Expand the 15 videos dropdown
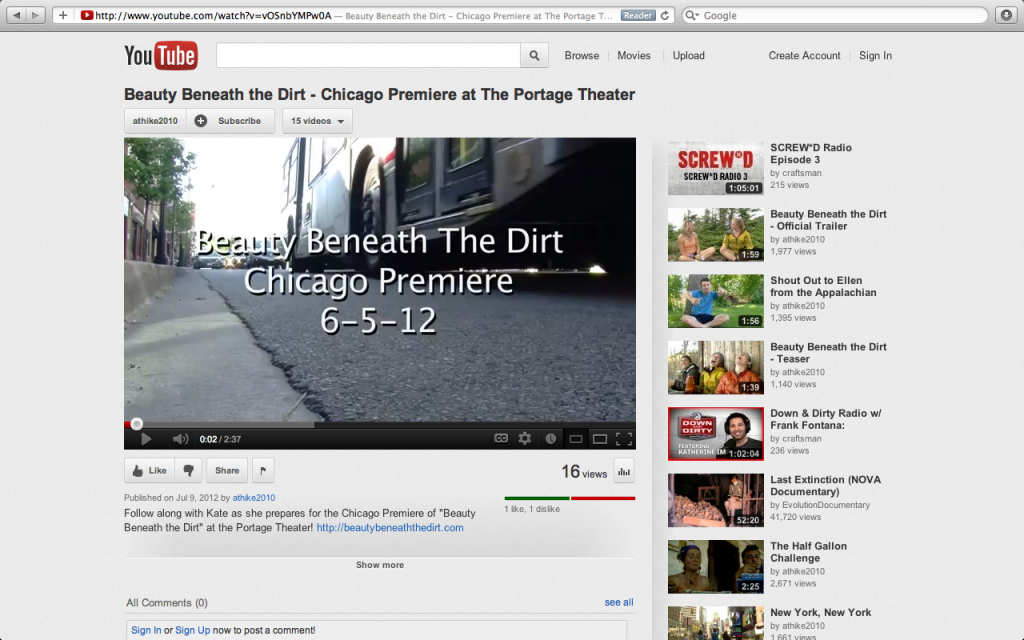The width and height of the screenshot is (1024, 640). coord(317,121)
